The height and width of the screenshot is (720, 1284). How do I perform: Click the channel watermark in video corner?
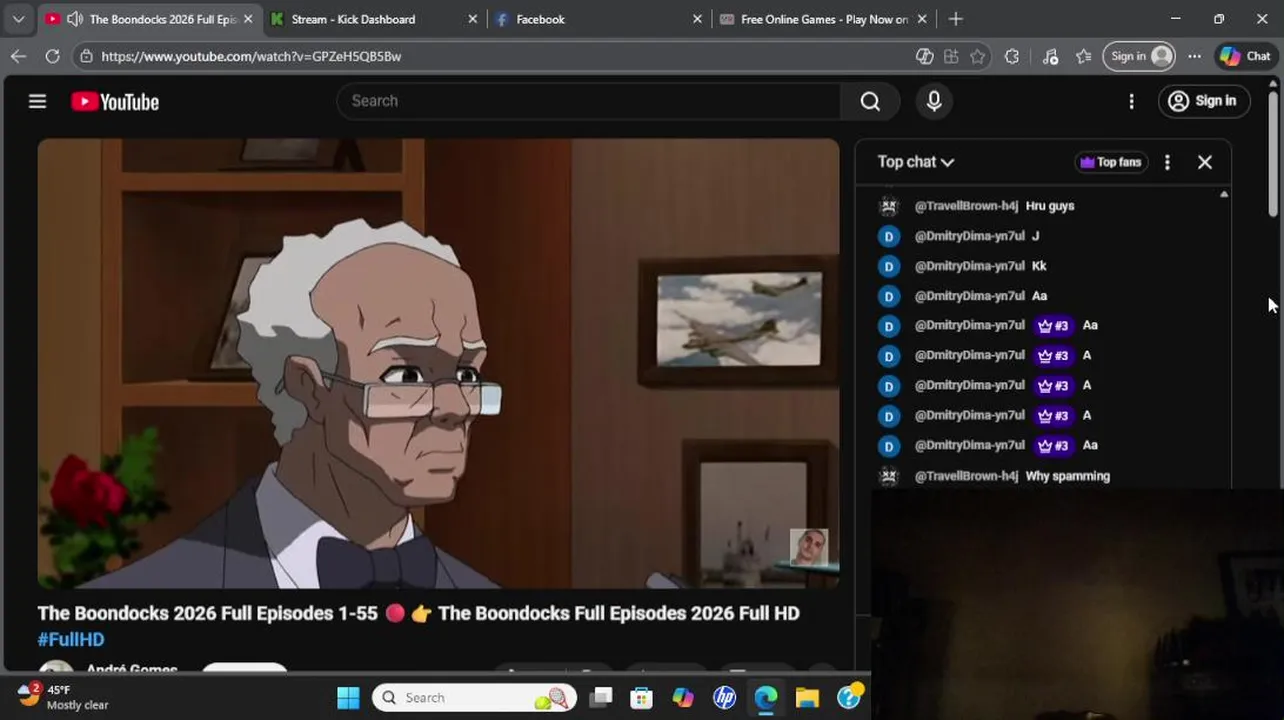[808, 548]
